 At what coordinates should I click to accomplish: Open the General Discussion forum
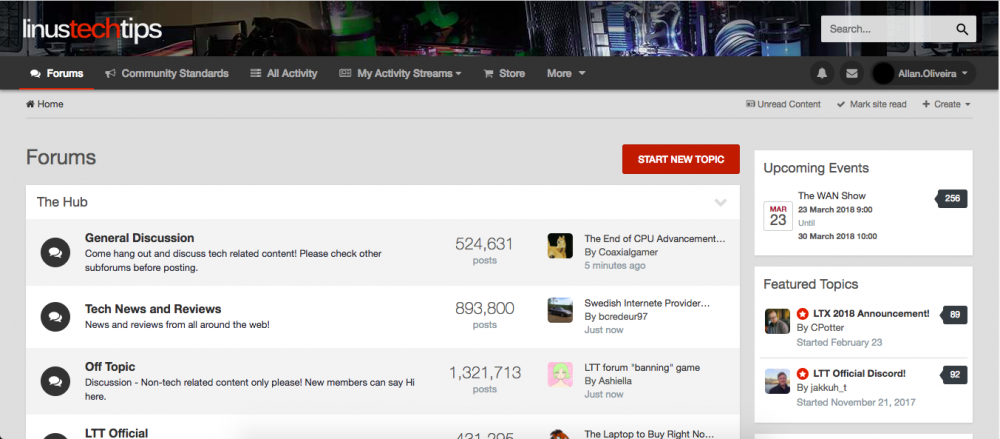click(x=140, y=238)
